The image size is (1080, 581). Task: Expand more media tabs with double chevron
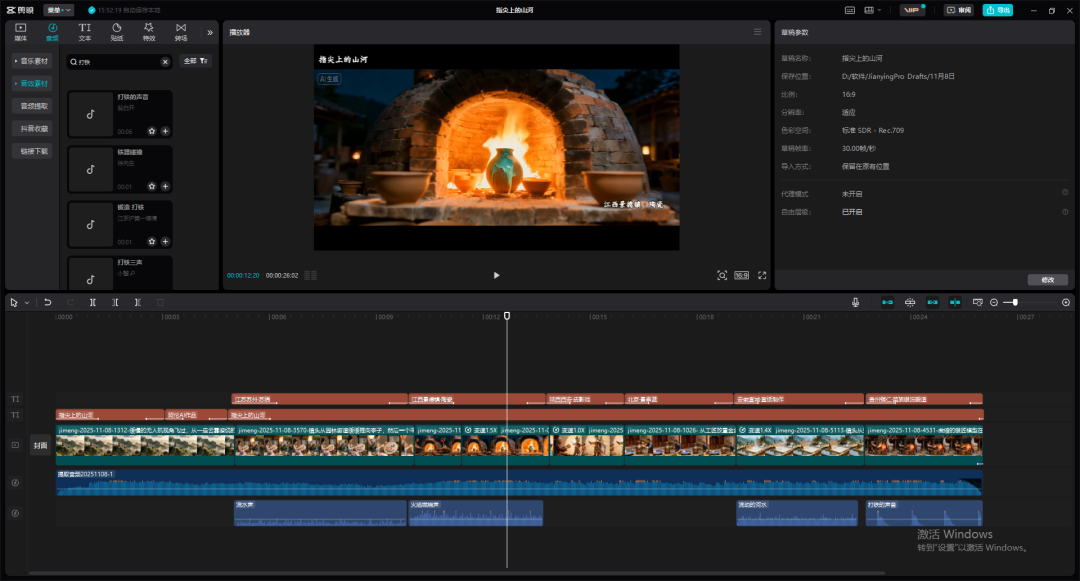[210, 32]
